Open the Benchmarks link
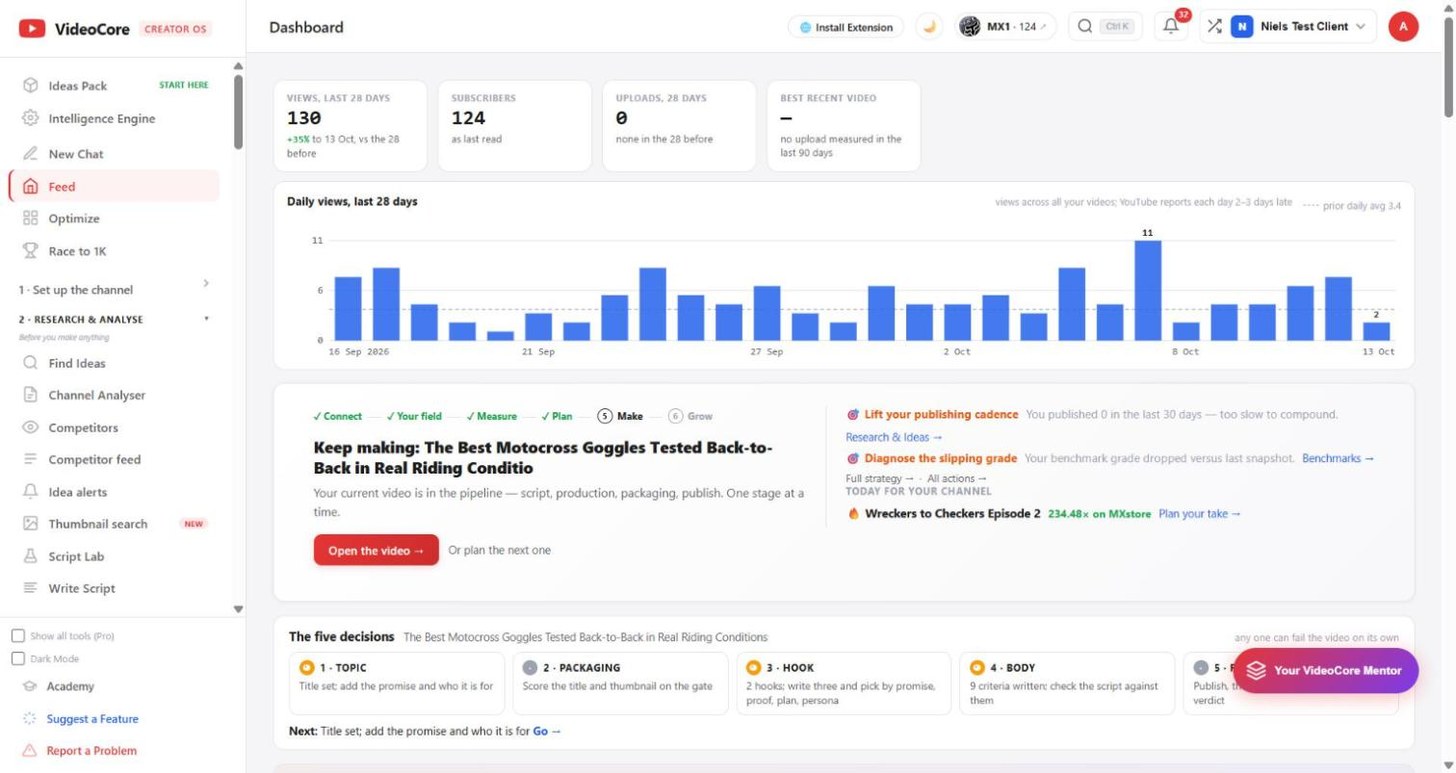Viewport: 1456px width, 773px height. [x=1338, y=458]
